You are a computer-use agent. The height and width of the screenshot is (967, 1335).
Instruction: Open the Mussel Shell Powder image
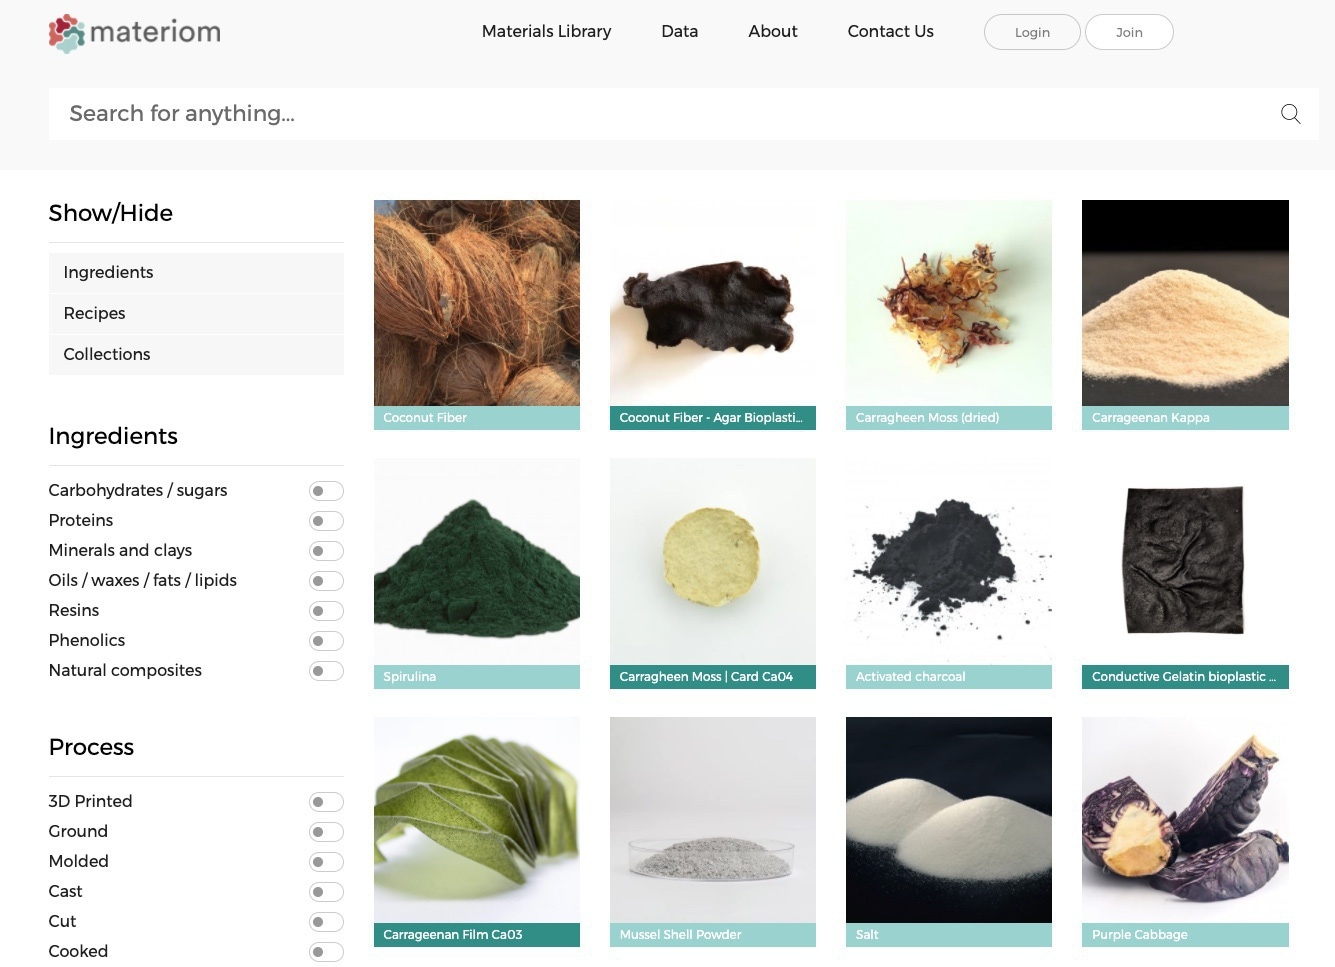click(712, 820)
